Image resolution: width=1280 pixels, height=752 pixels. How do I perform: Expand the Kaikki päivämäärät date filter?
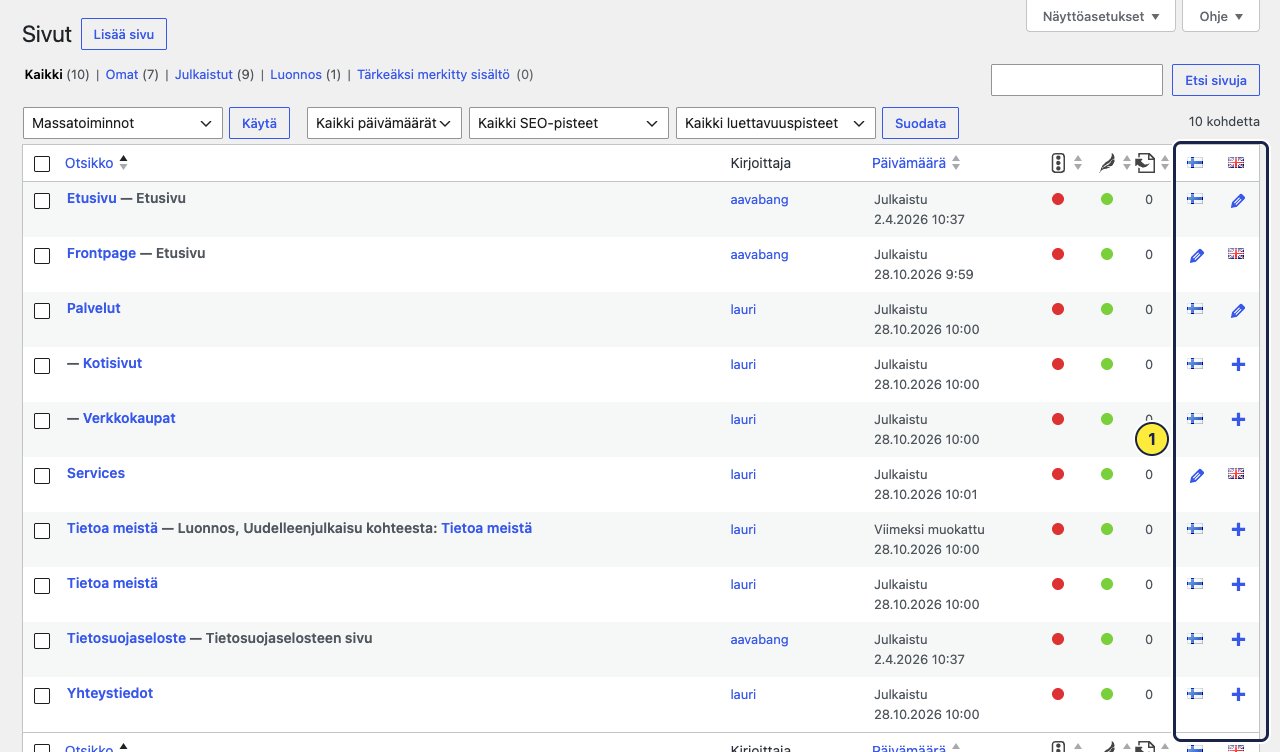pos(384,123)
